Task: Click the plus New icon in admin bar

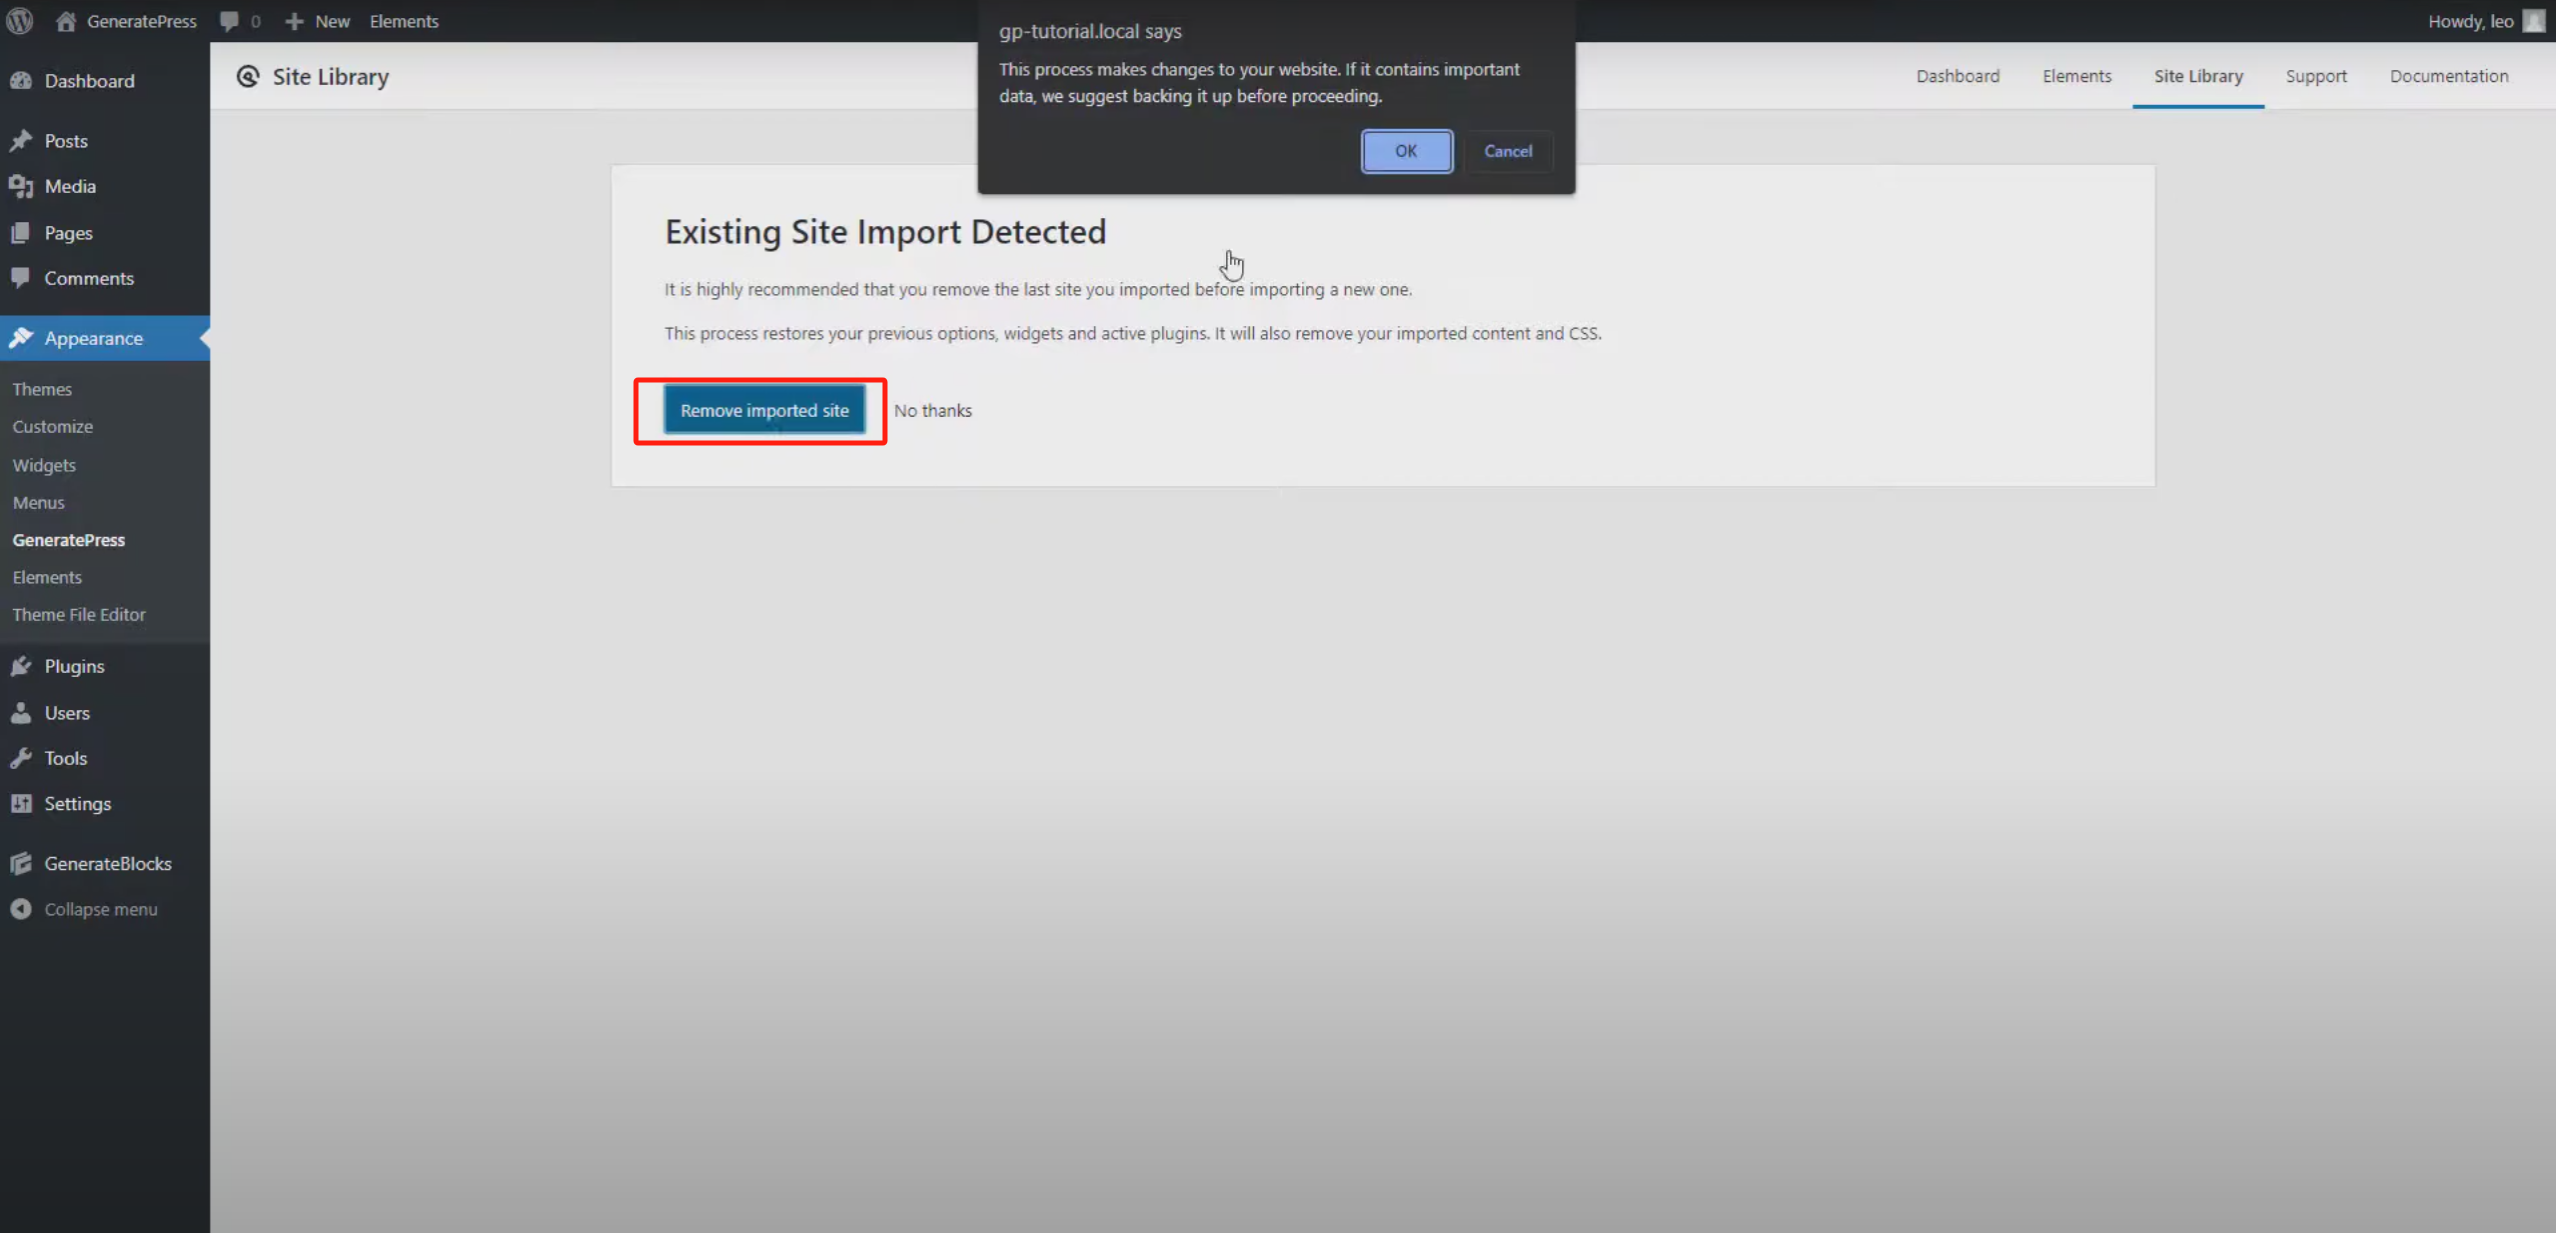Action: pyautogui.click(x=294, y=21)
